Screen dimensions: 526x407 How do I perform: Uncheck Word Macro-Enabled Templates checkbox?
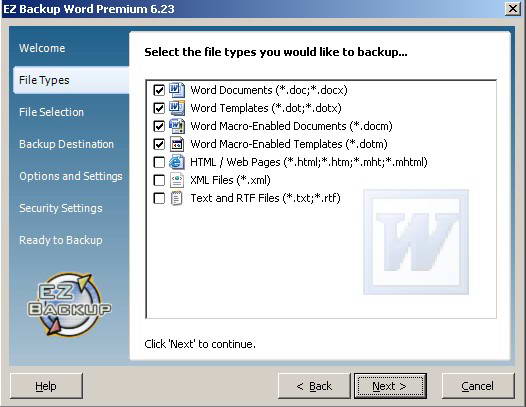[159, 144]
